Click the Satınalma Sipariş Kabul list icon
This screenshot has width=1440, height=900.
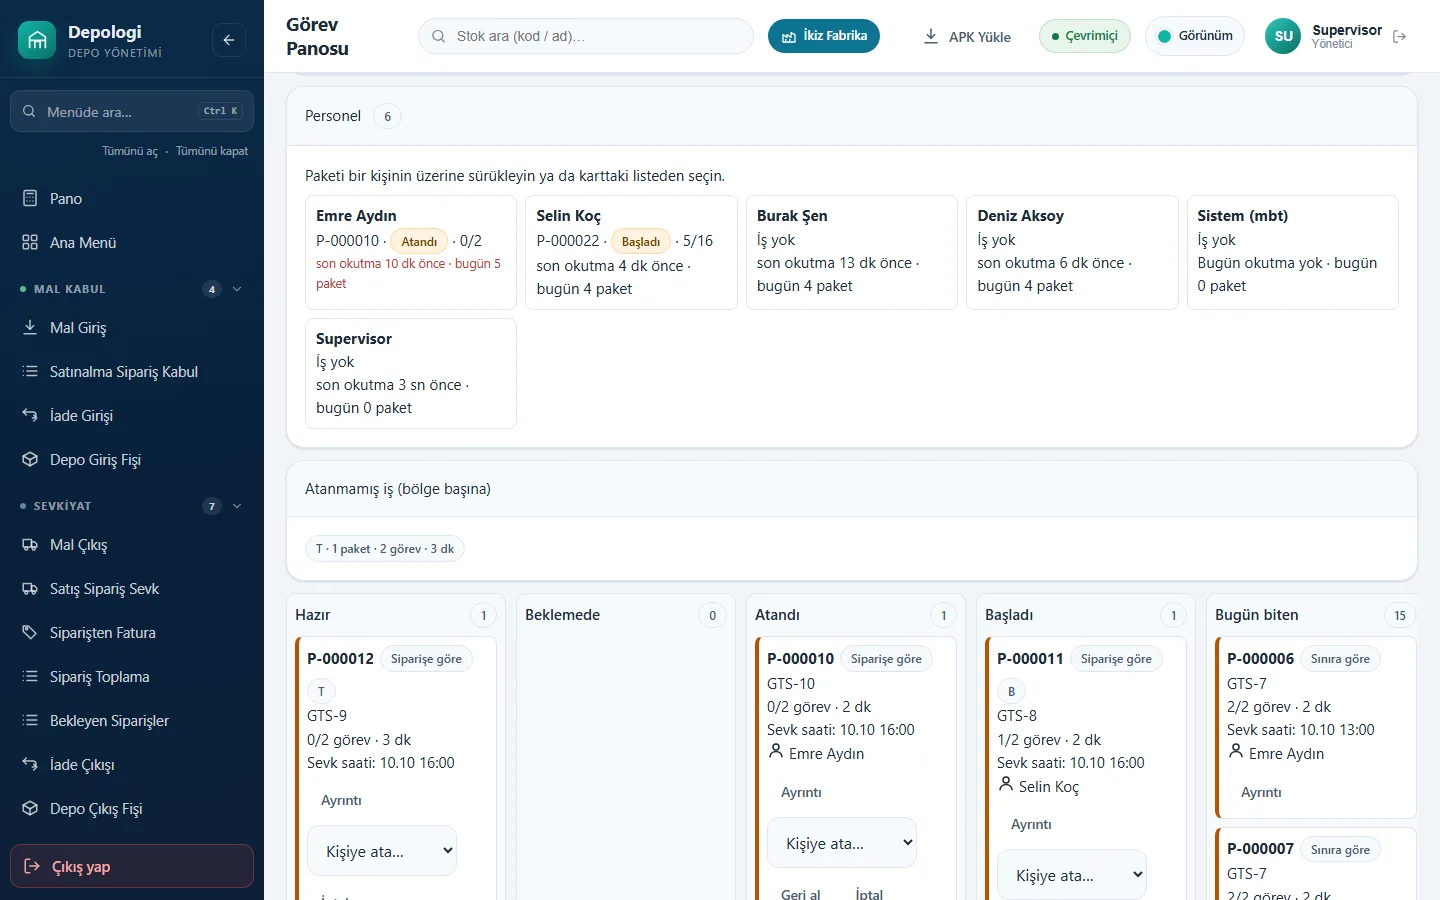[30, 371]
